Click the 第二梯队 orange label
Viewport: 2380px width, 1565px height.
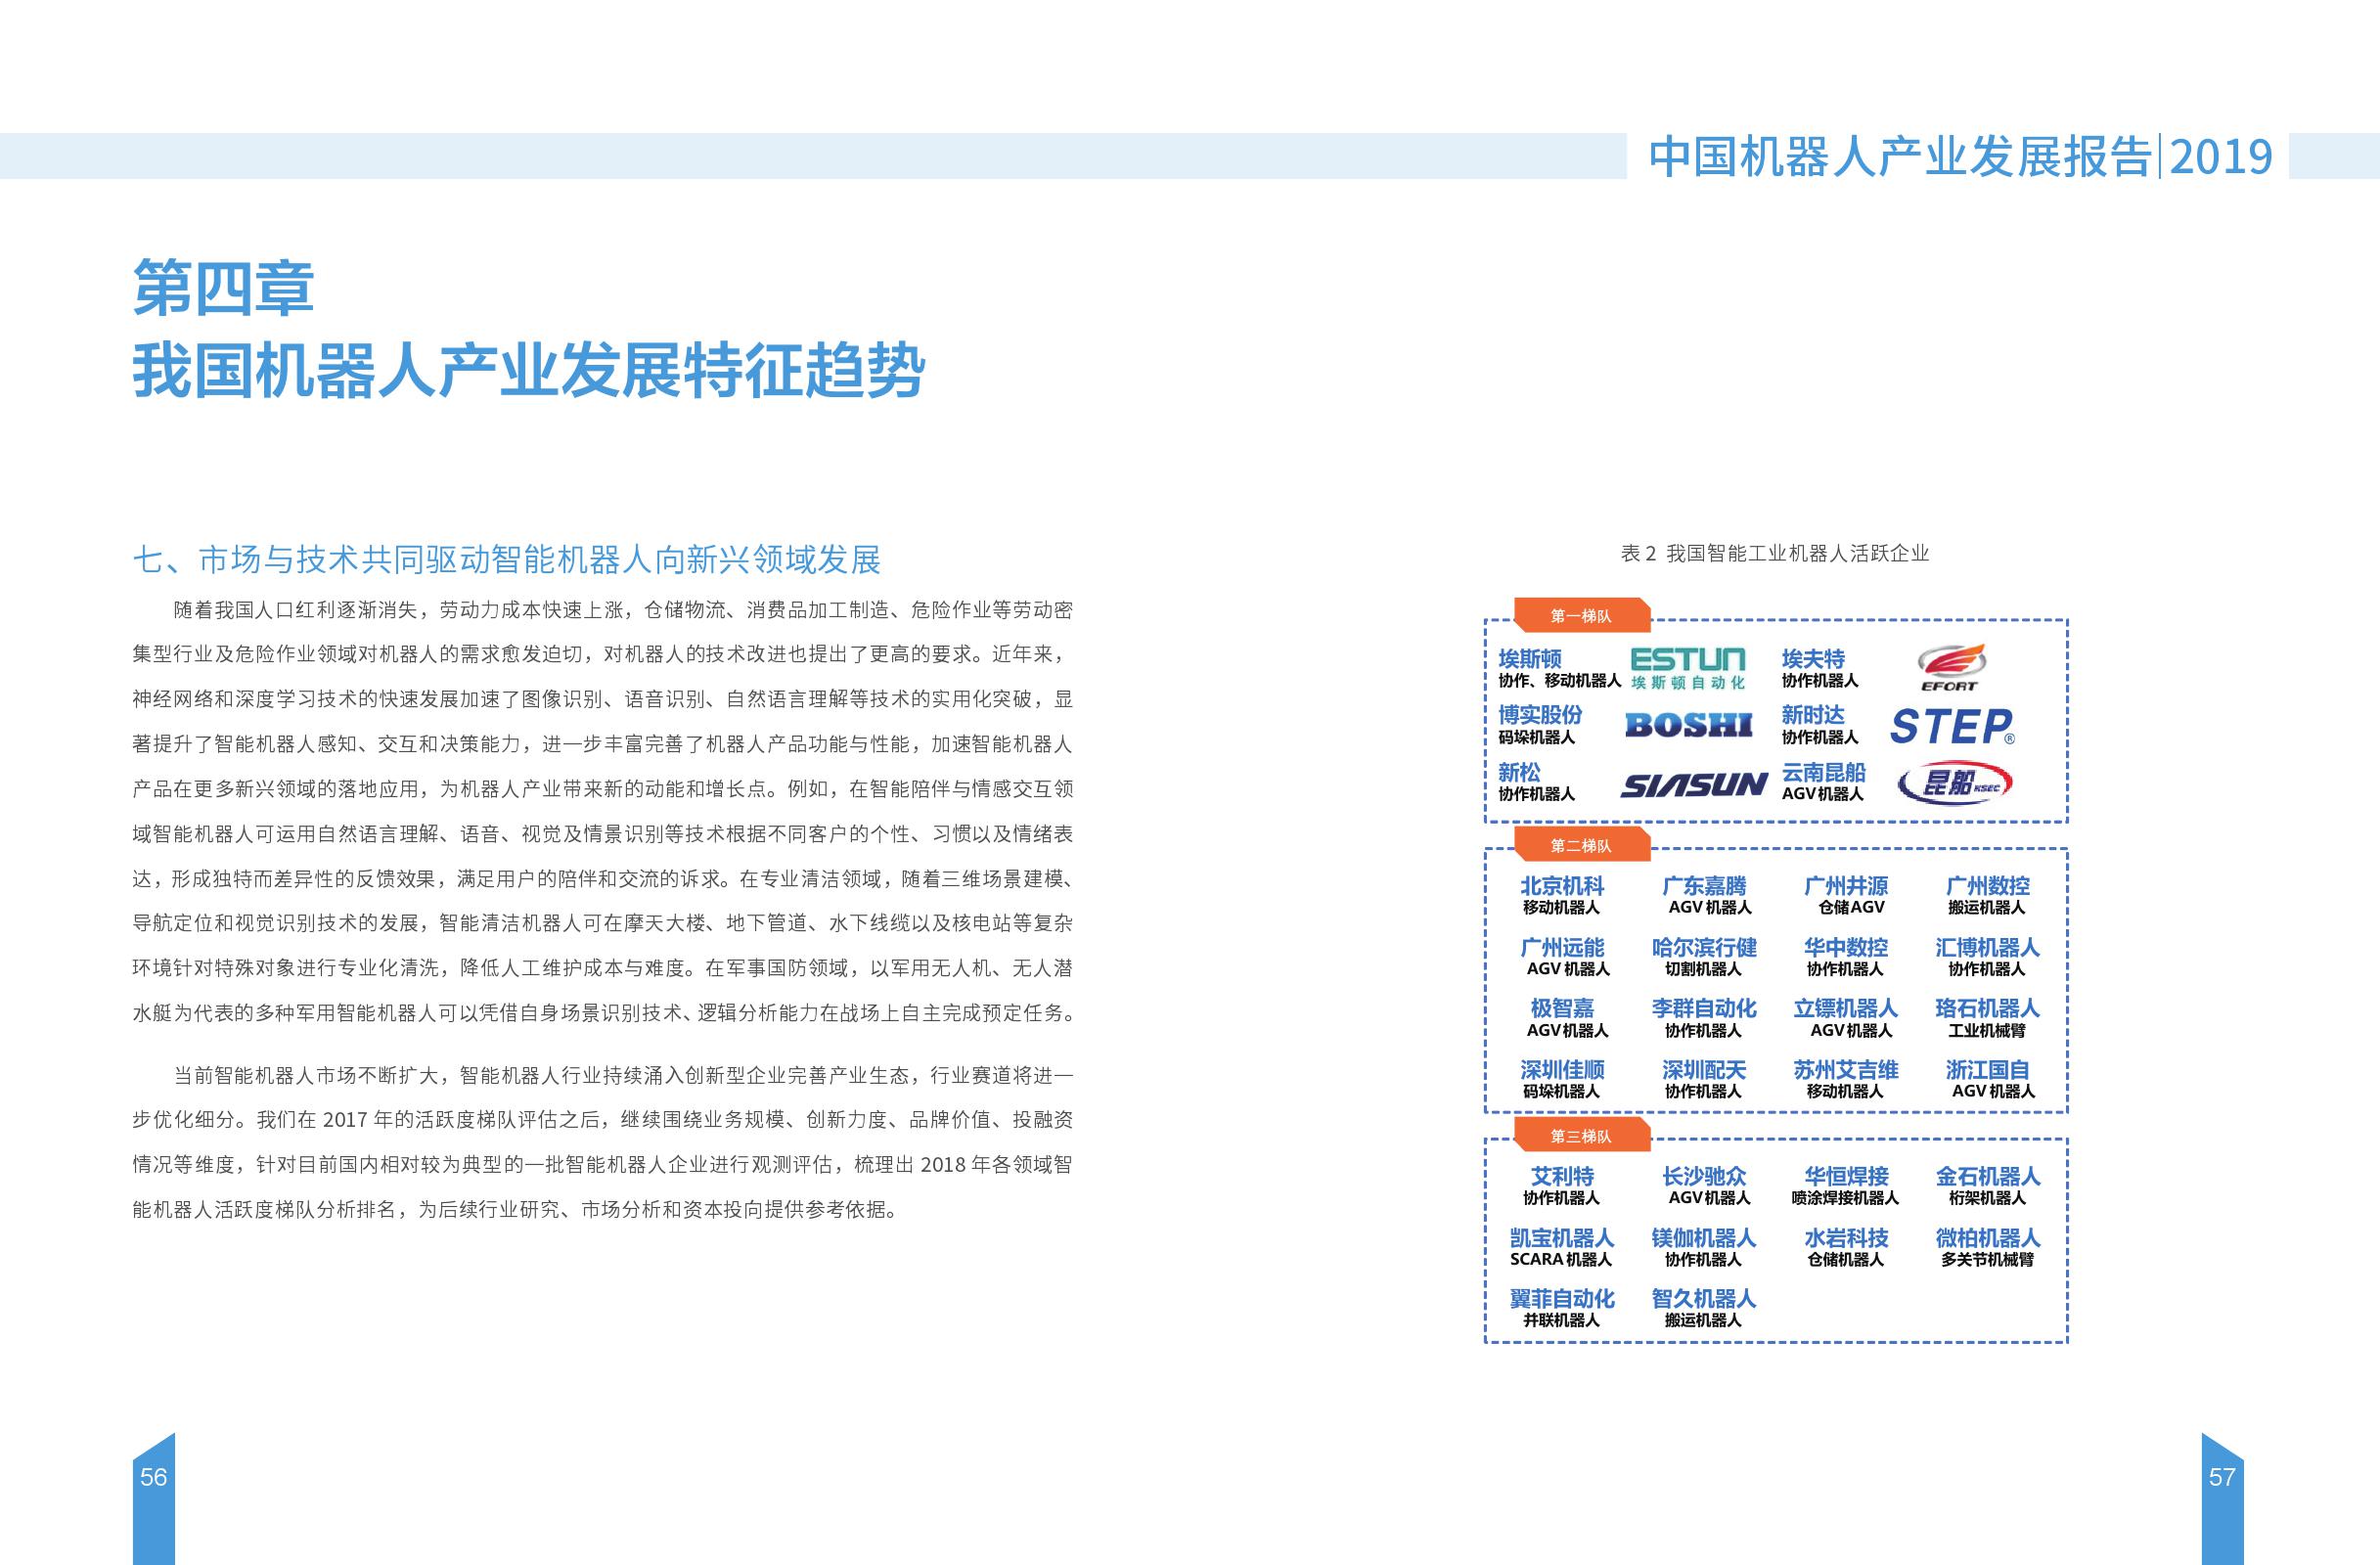tap(1580, 846)
